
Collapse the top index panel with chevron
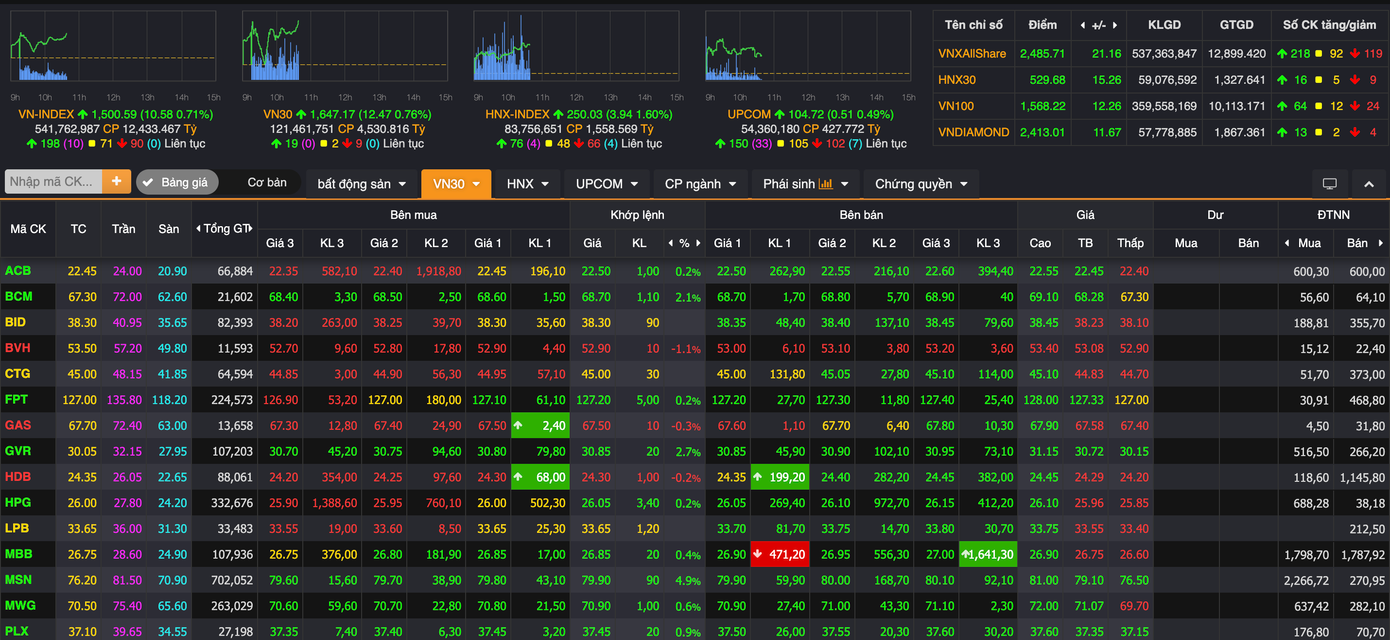pos(1369,184)
